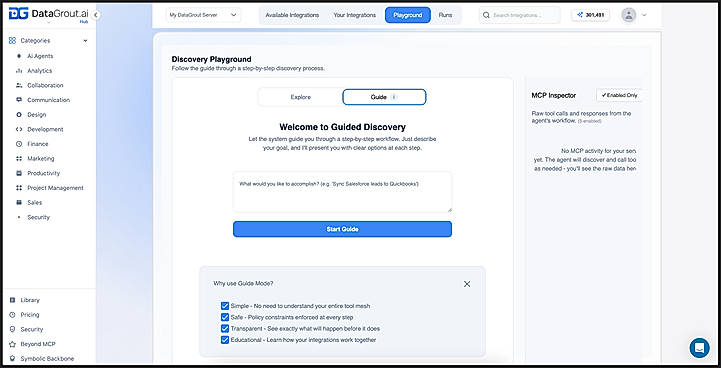Open the Library link

click(x=30, y=300)
